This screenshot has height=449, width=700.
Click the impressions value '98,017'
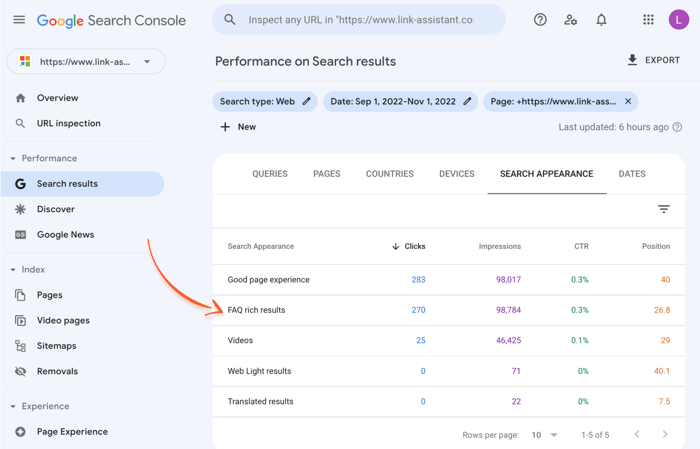(508, 280)
